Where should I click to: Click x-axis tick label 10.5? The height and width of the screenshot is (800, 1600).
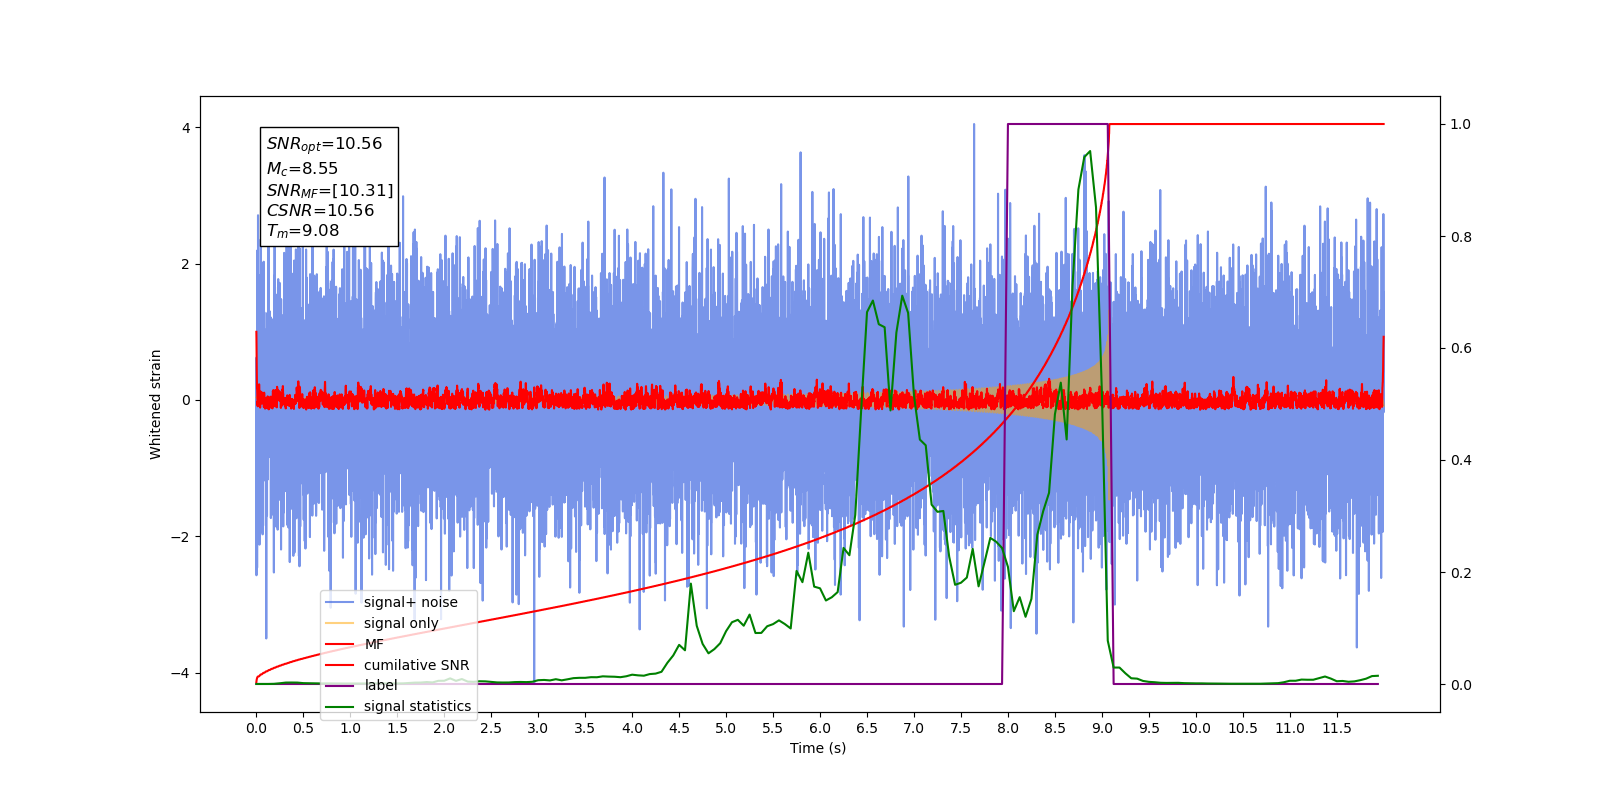[1243, 728]
